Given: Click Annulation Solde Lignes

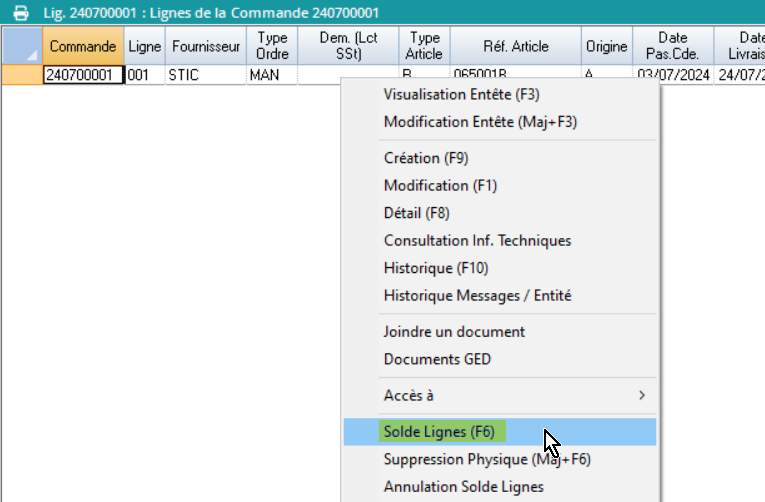Looking at the screenshot, I should click(x=463, y=487).
